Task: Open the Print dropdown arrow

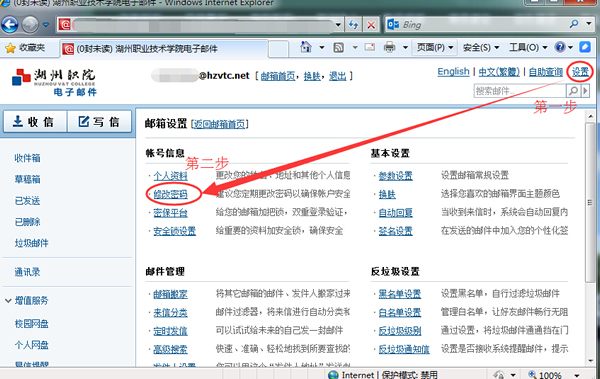Action: [405, 47]
